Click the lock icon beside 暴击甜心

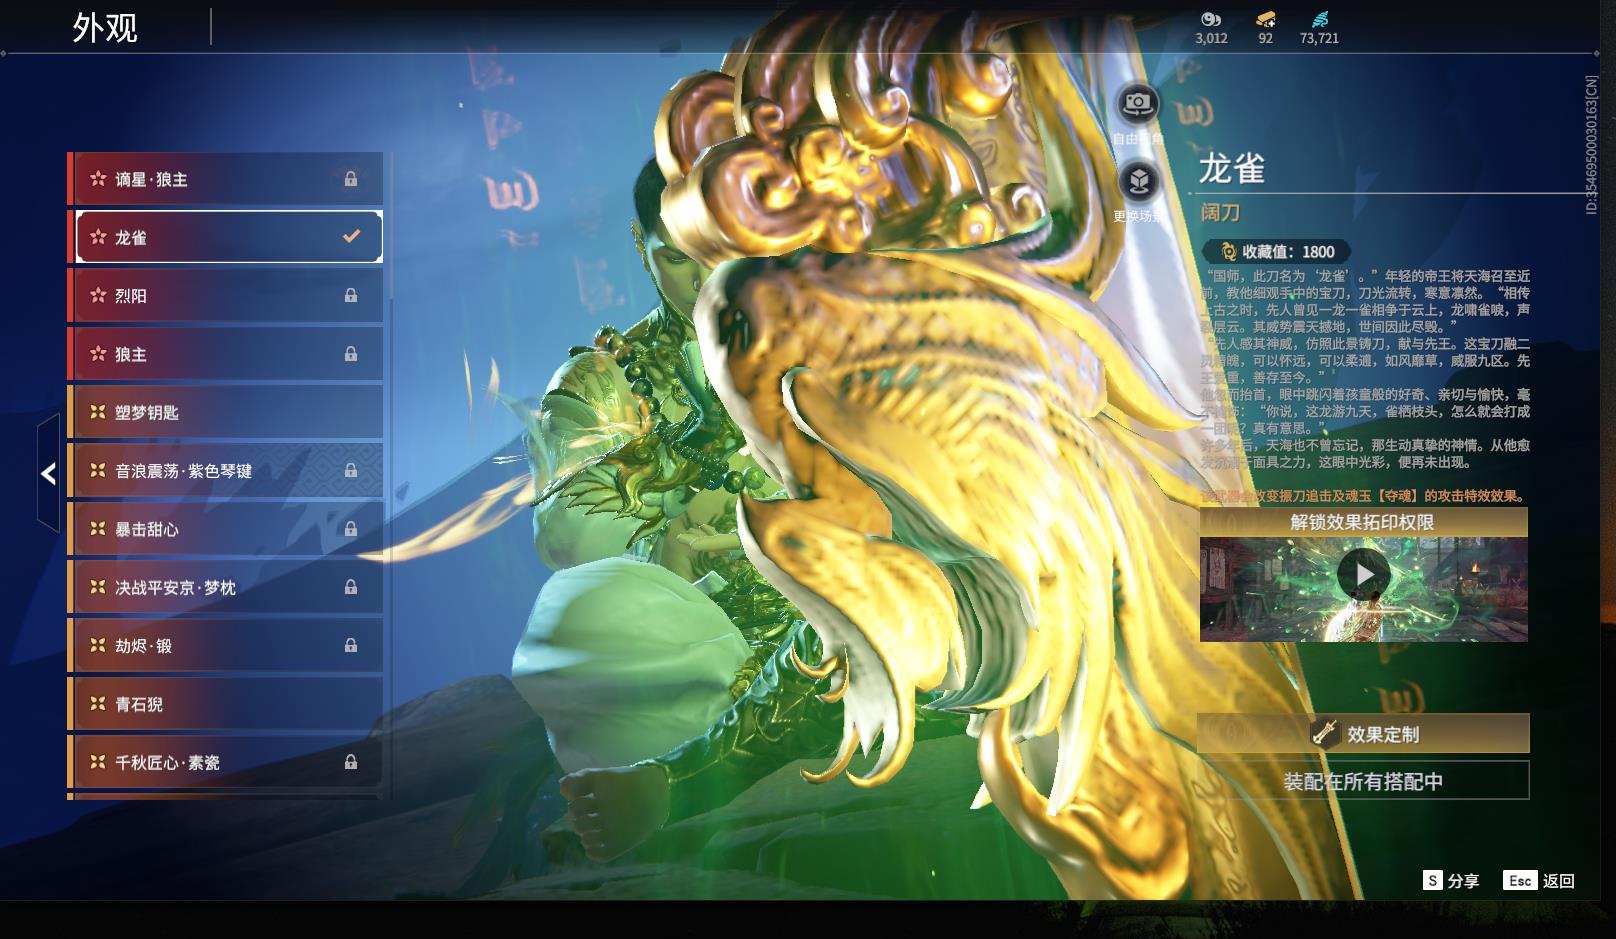click(x=351, y=529)
